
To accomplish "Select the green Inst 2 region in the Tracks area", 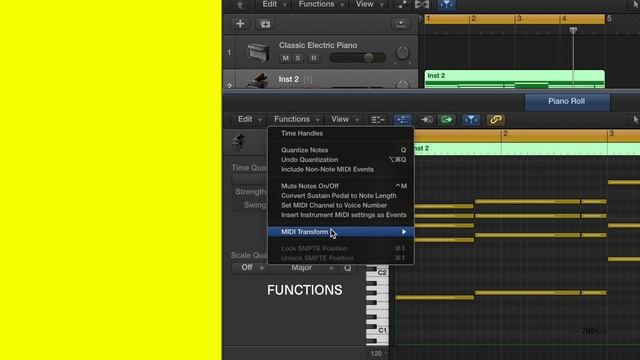I will [x=514, y=79].
